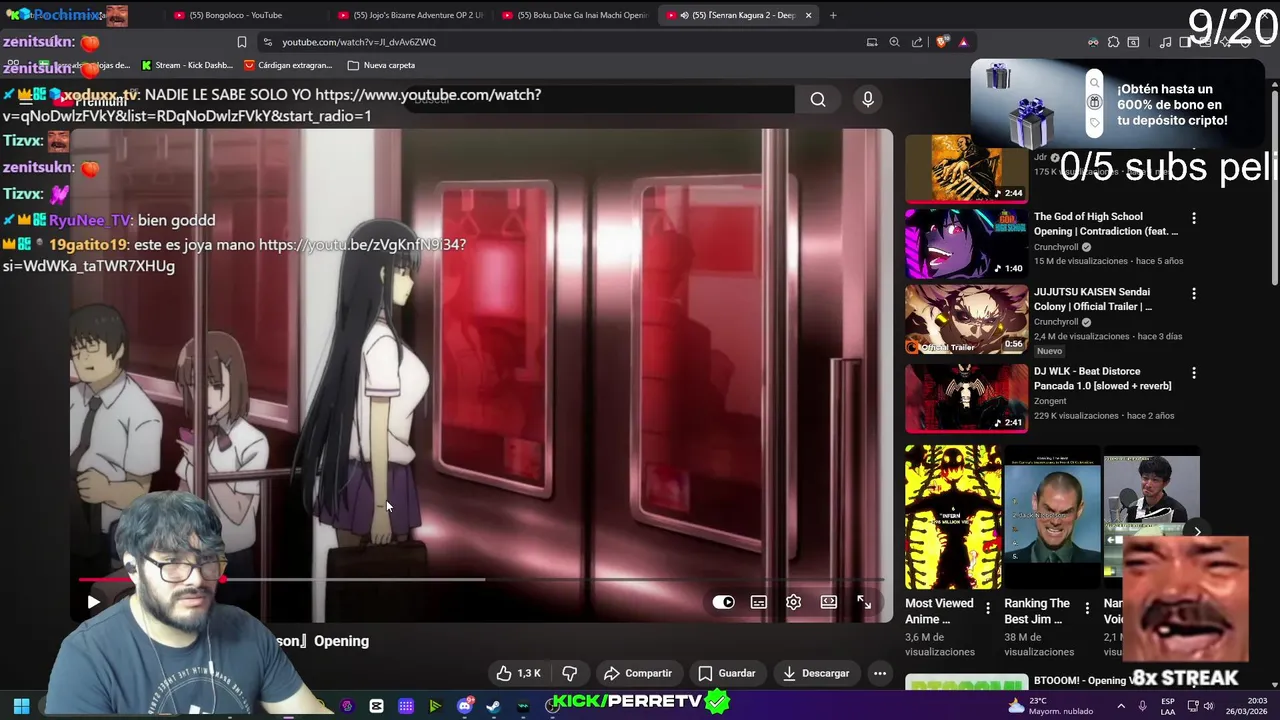
Task: Open Cárdigan extragrande bookmark
Action: click(x=288, y=65)
